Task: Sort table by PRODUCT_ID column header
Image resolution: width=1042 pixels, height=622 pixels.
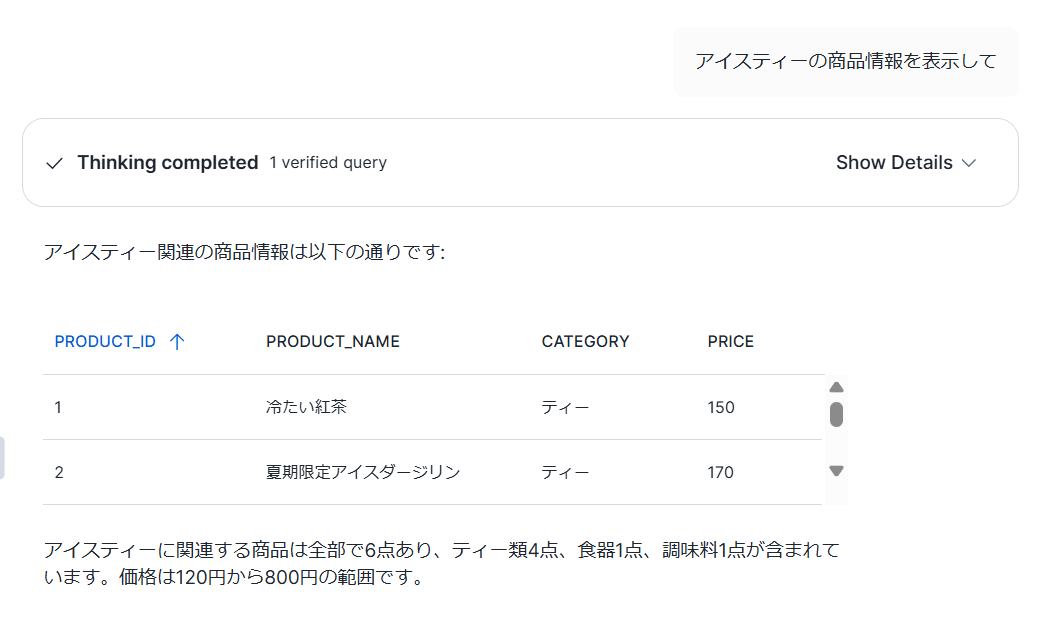Action: (105, 342)
